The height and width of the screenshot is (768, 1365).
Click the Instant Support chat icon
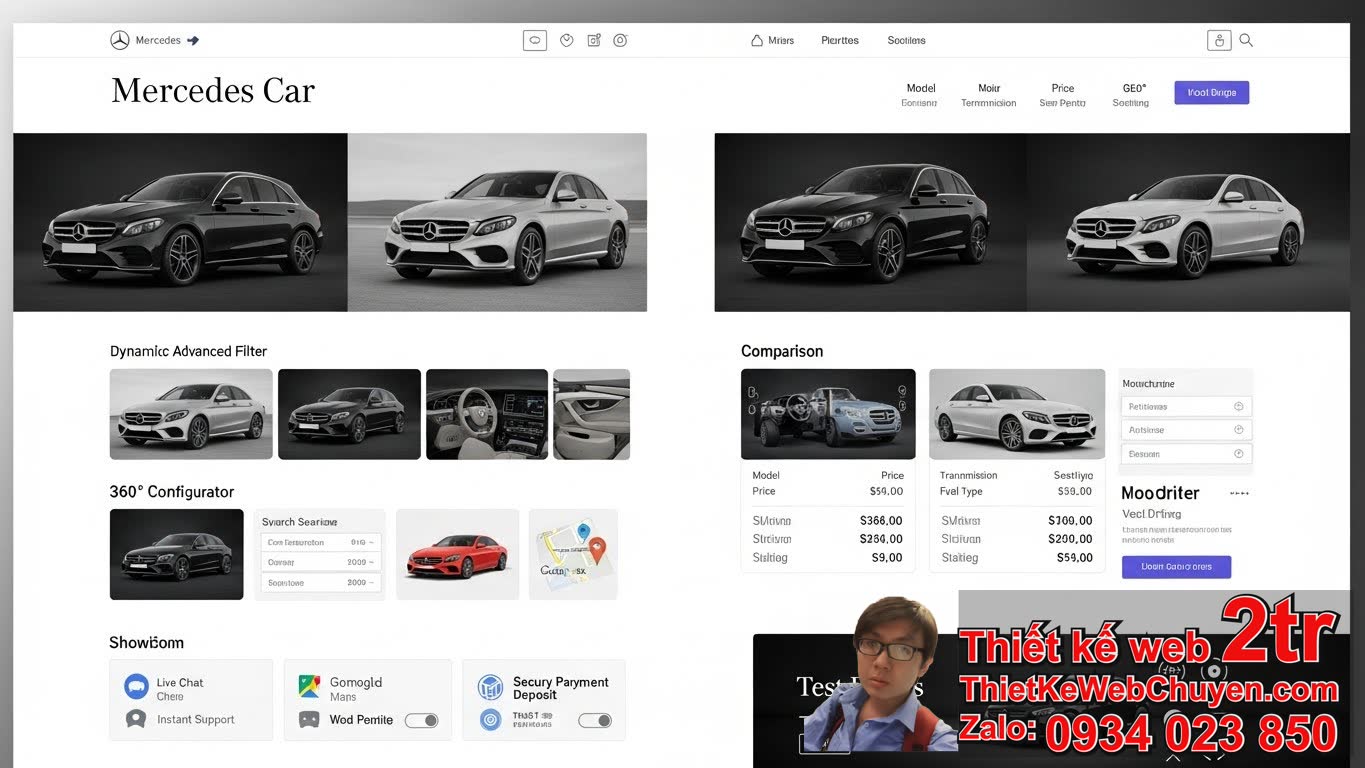(x=135, y=719)
